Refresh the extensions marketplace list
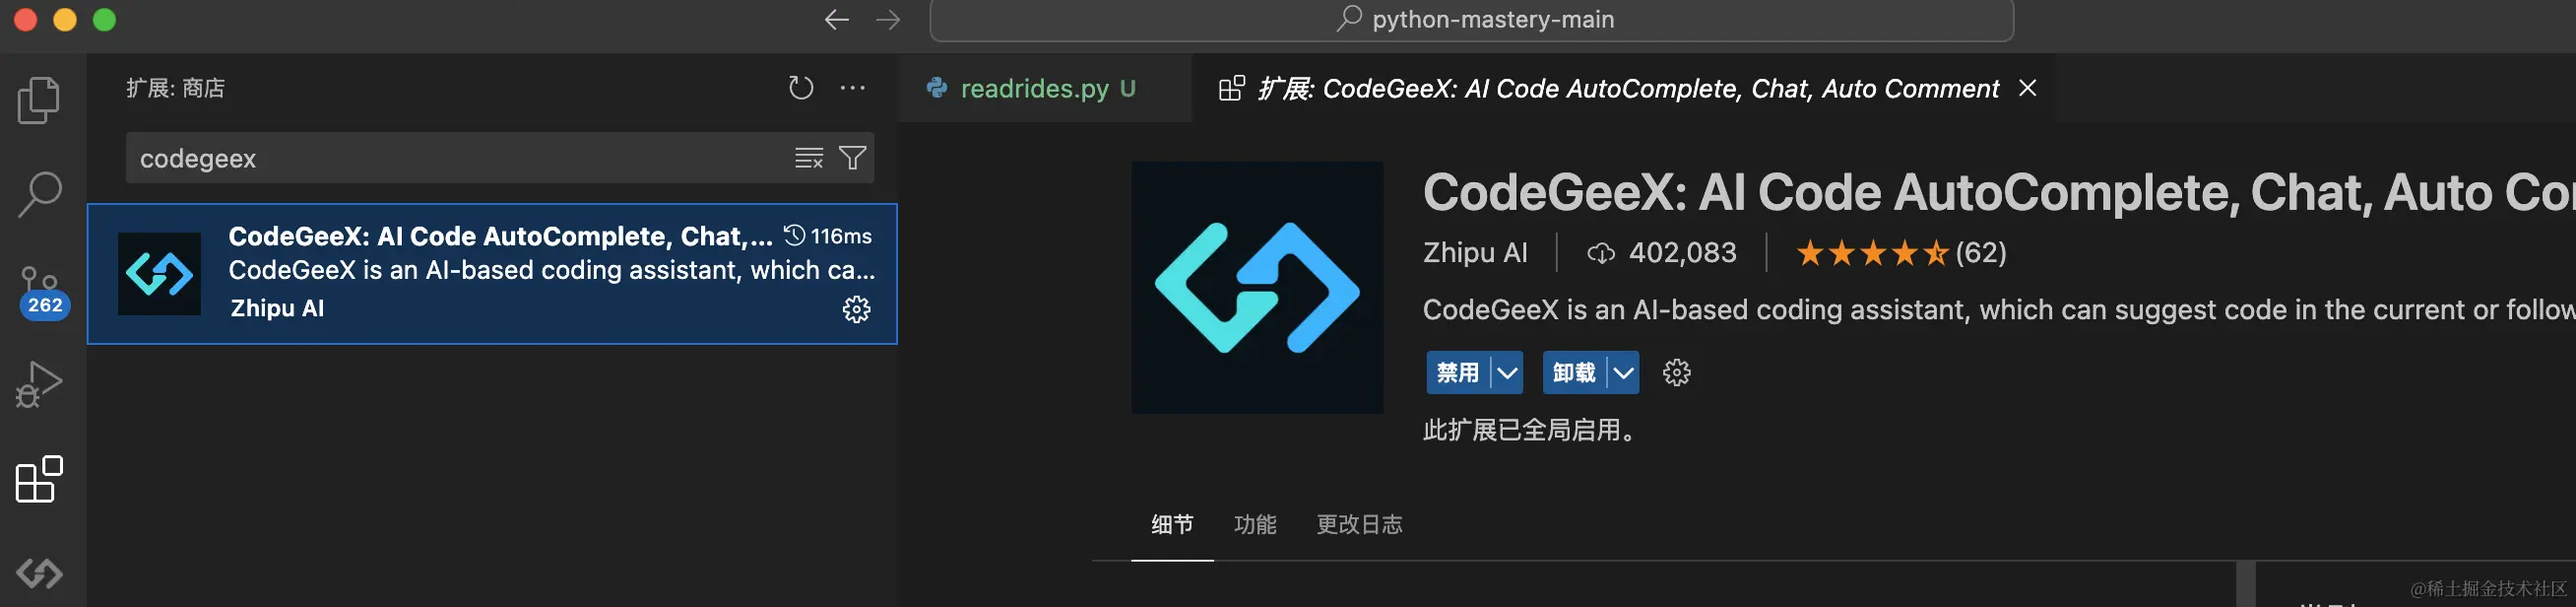Image resolution: width=2576 pixels, height=607 pixels. click(801, 88)
